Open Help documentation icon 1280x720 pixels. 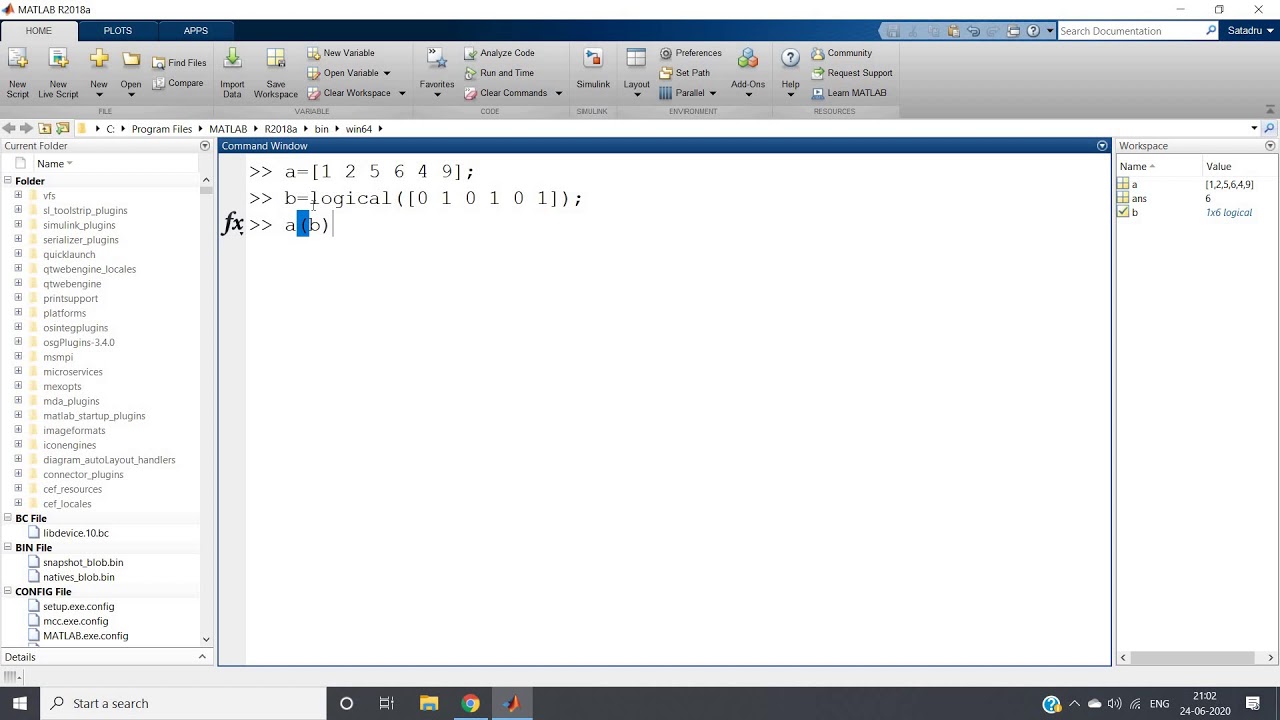[790, 60]
